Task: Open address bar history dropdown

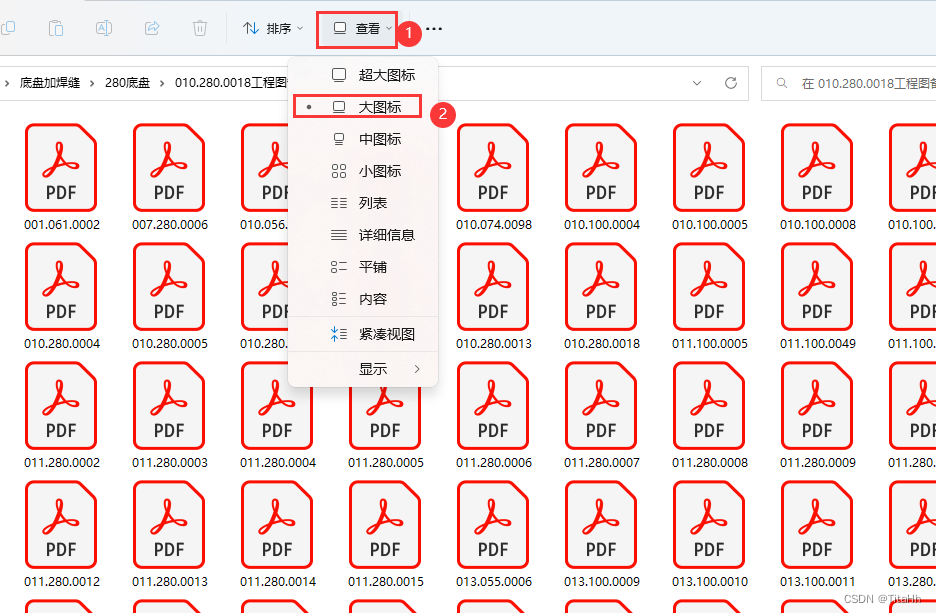Action: 697,83
